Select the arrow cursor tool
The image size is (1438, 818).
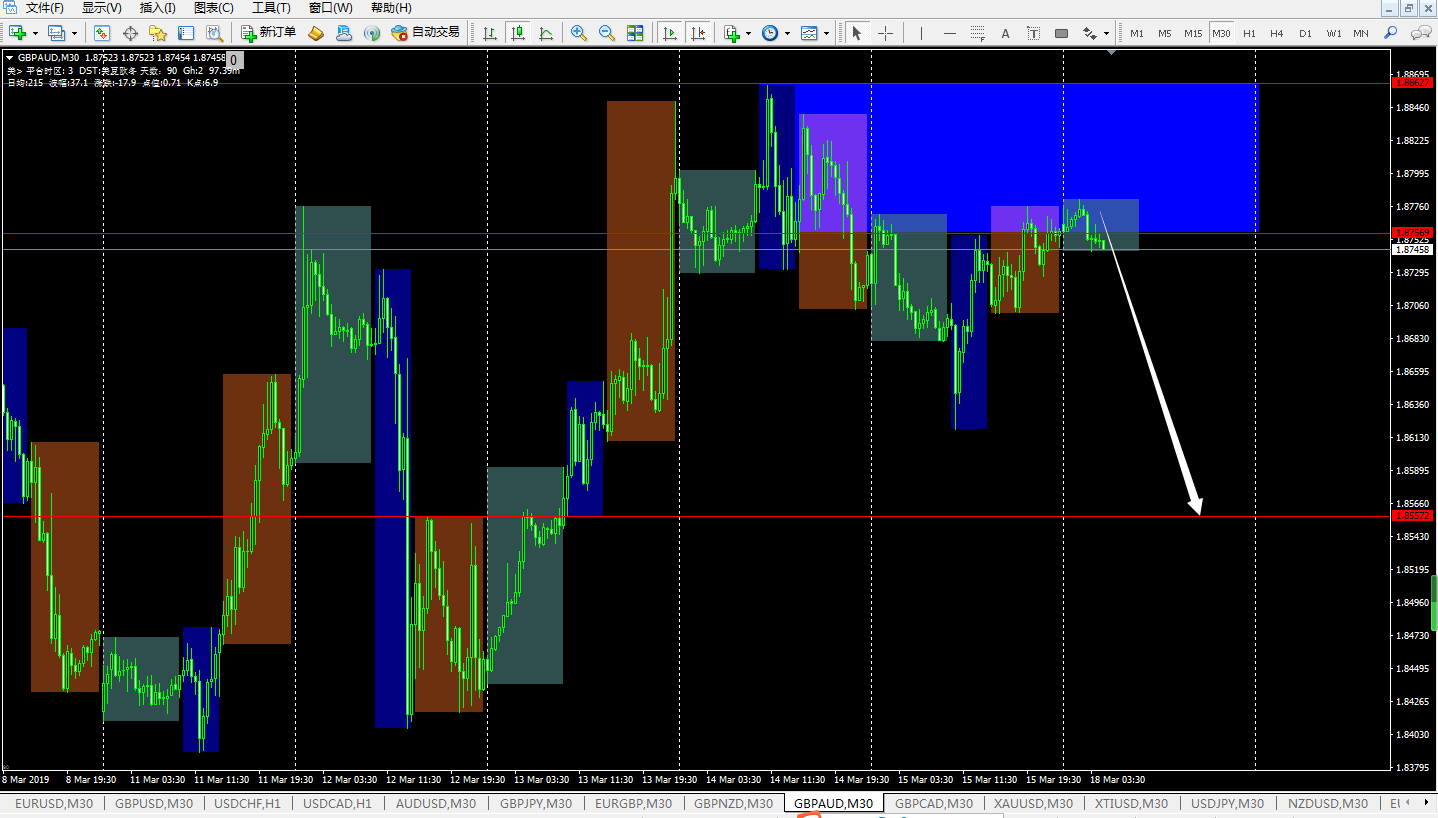pos(857,33)
